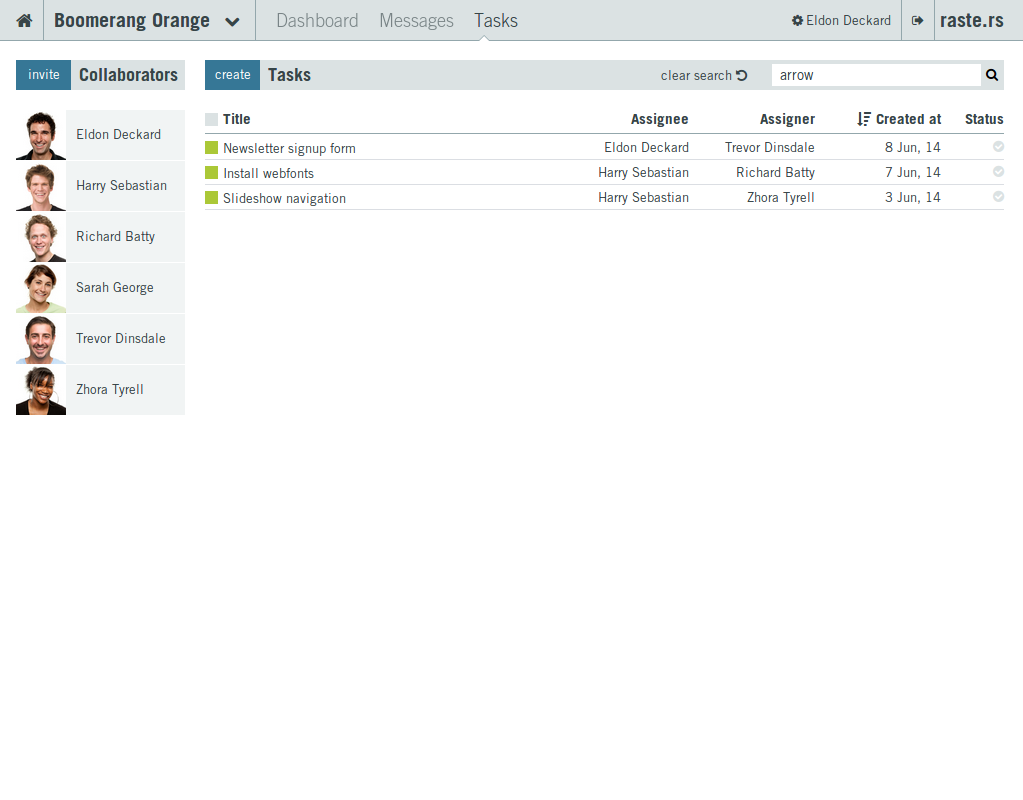Toggle the select-all checkbox beside Title
The image size is (1023, 800).
(x=211, y=119)
